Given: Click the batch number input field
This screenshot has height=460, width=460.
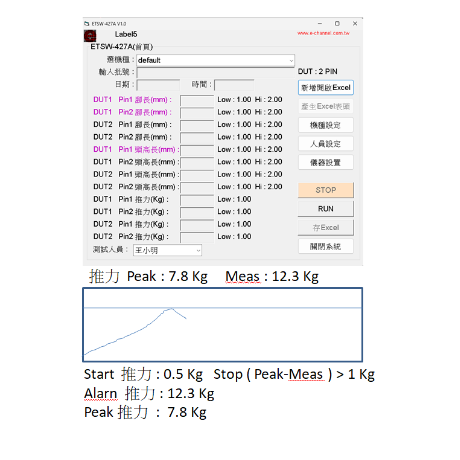Looking at the screenshot, I should (215, 72).
